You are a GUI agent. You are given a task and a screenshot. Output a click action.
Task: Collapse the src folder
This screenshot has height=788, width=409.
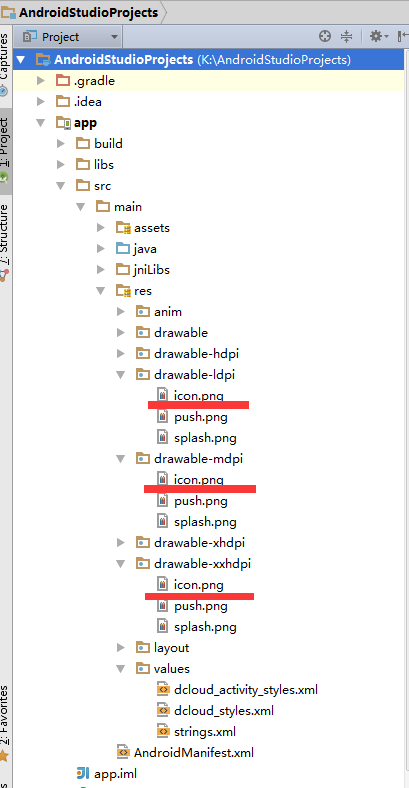tap(61, 186)
